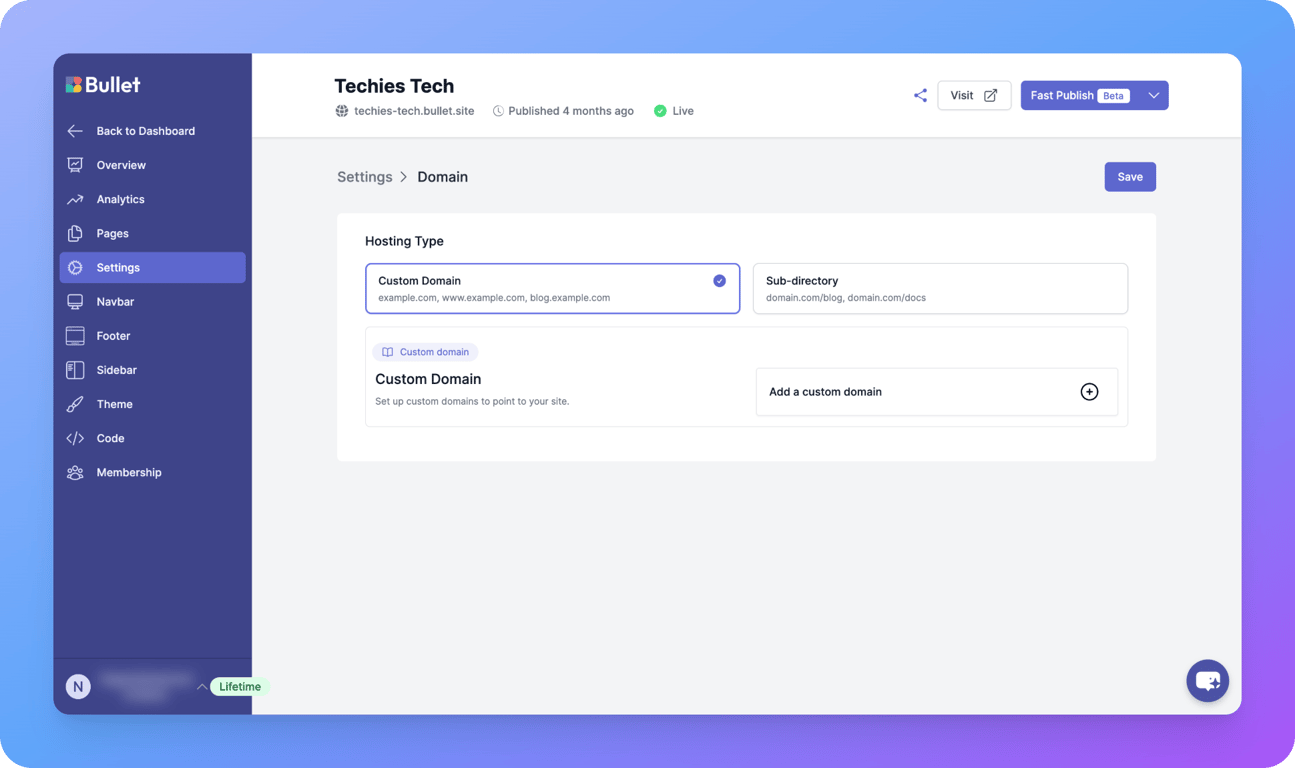Click the Settings breadcrumb link
1295x768 pixels.
[x=364, y=176]
